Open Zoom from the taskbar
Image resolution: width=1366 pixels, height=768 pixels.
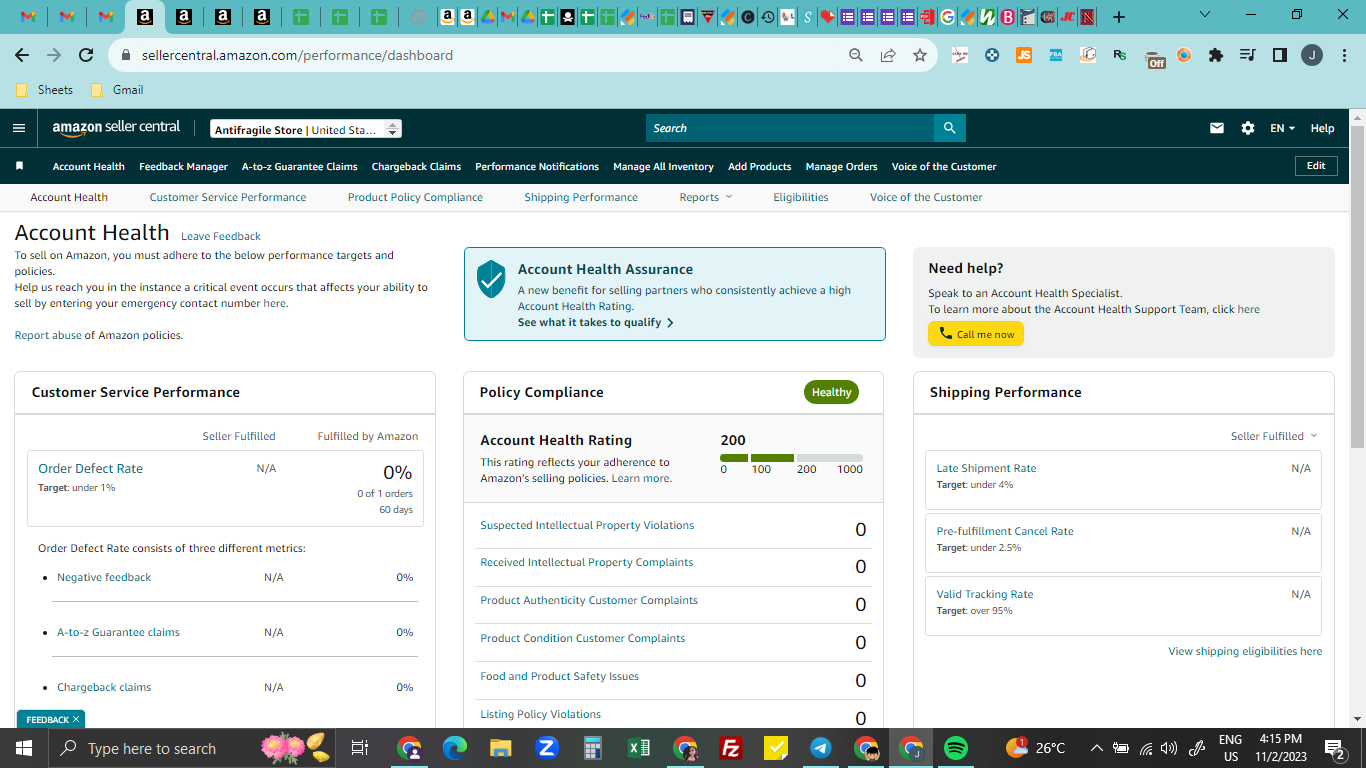(547, 748)
